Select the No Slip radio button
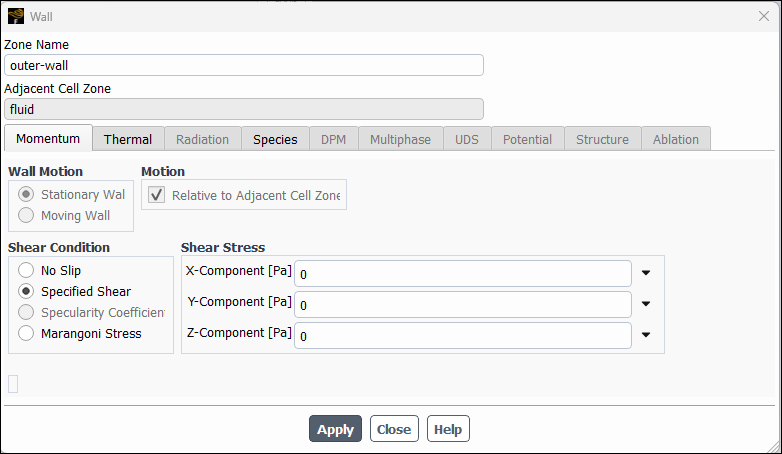The height and width of the screenshot is (454, 782). 26,270
